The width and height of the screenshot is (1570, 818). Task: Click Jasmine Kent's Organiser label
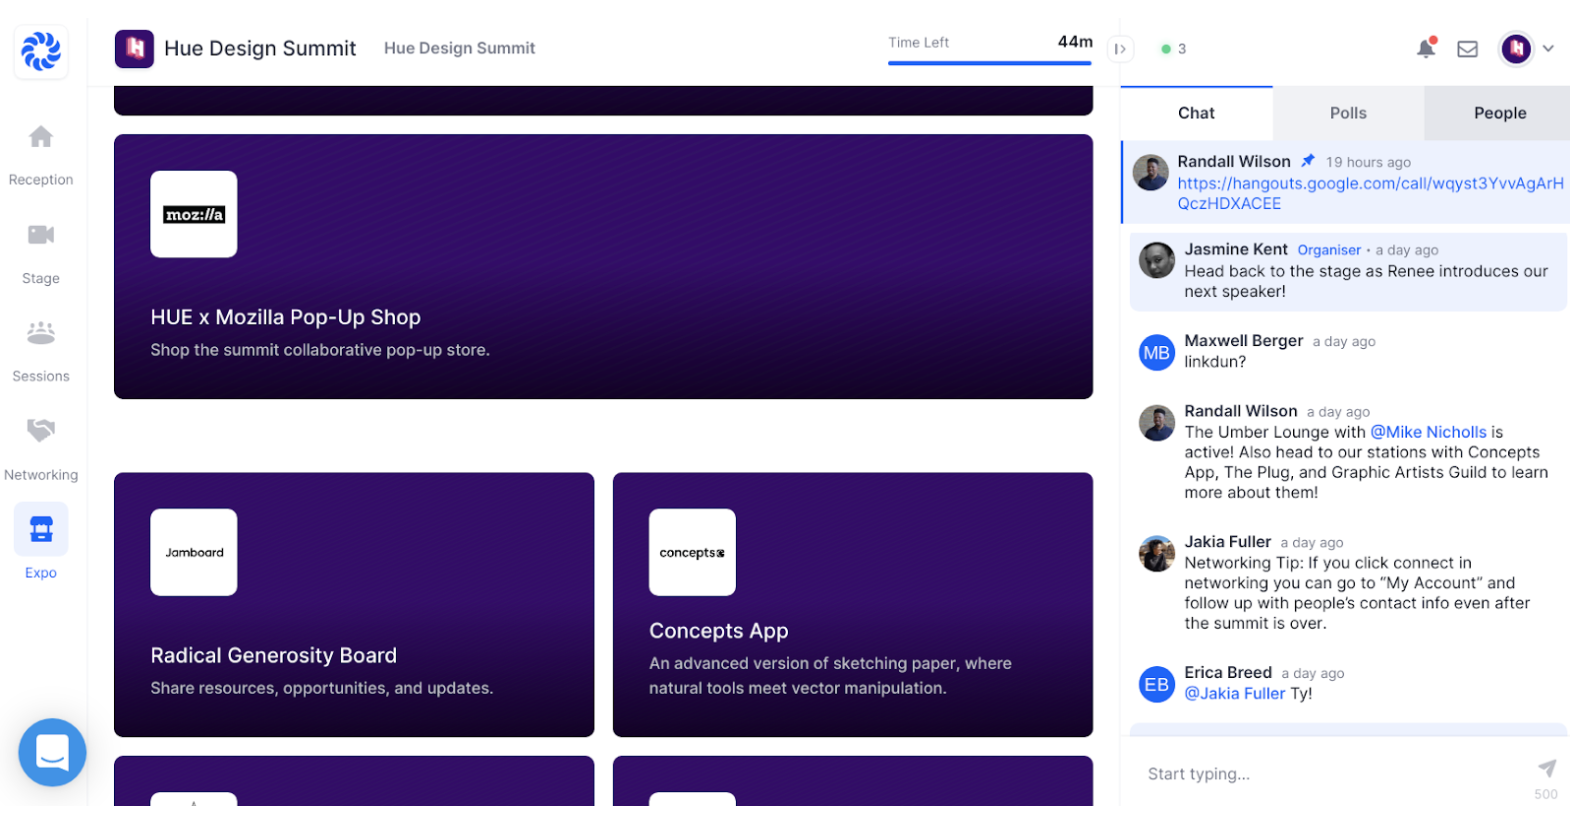[1329, 250]
